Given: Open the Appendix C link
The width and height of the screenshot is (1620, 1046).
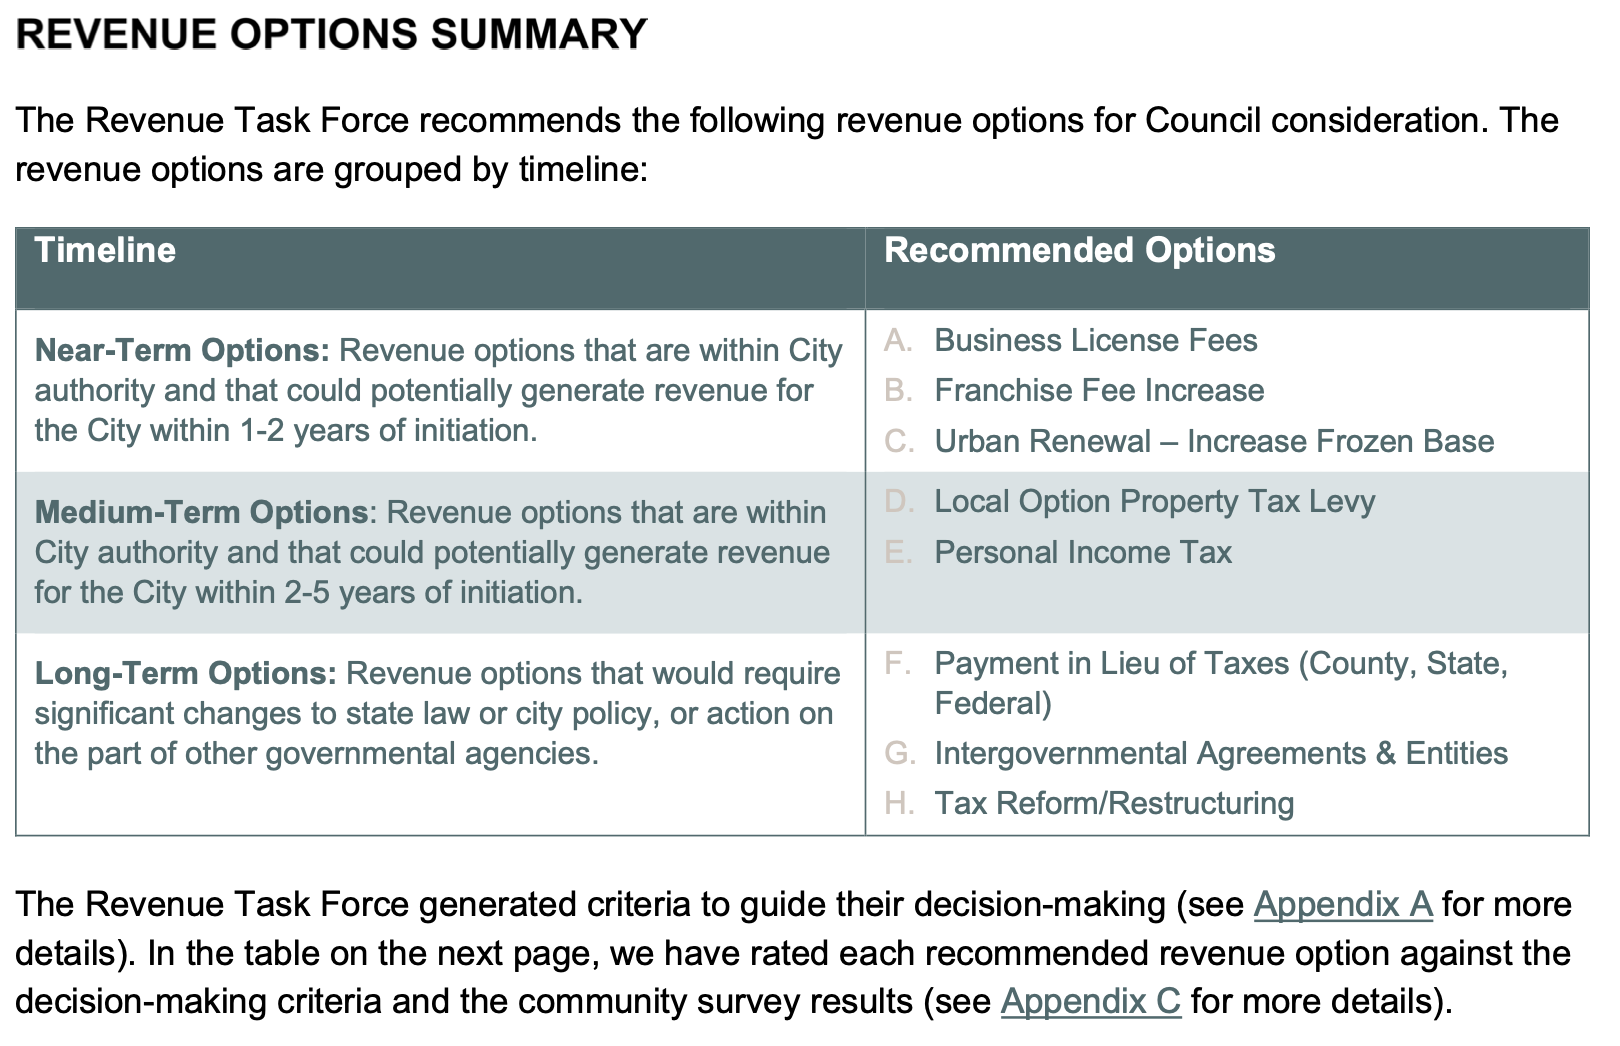Looking at the screenshot, I should [1090, 1001].
